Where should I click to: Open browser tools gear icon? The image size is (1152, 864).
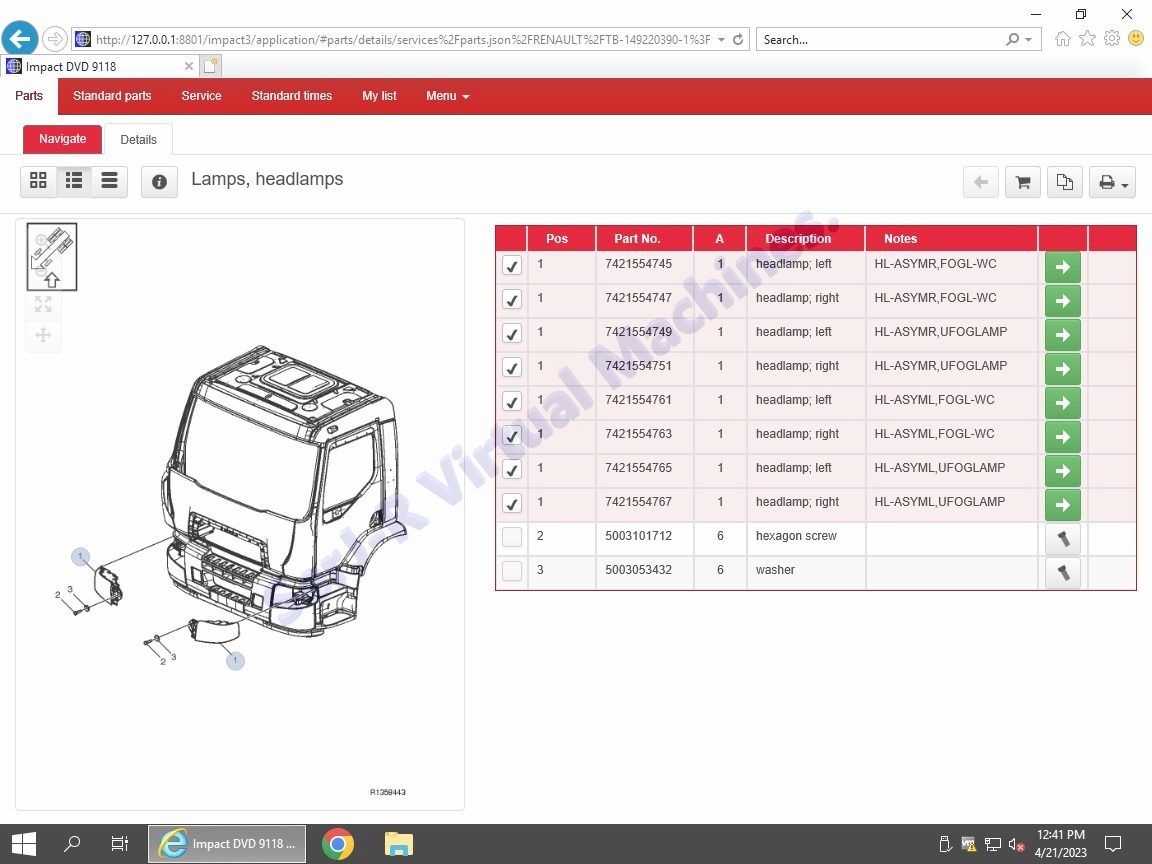point(1112,38)
